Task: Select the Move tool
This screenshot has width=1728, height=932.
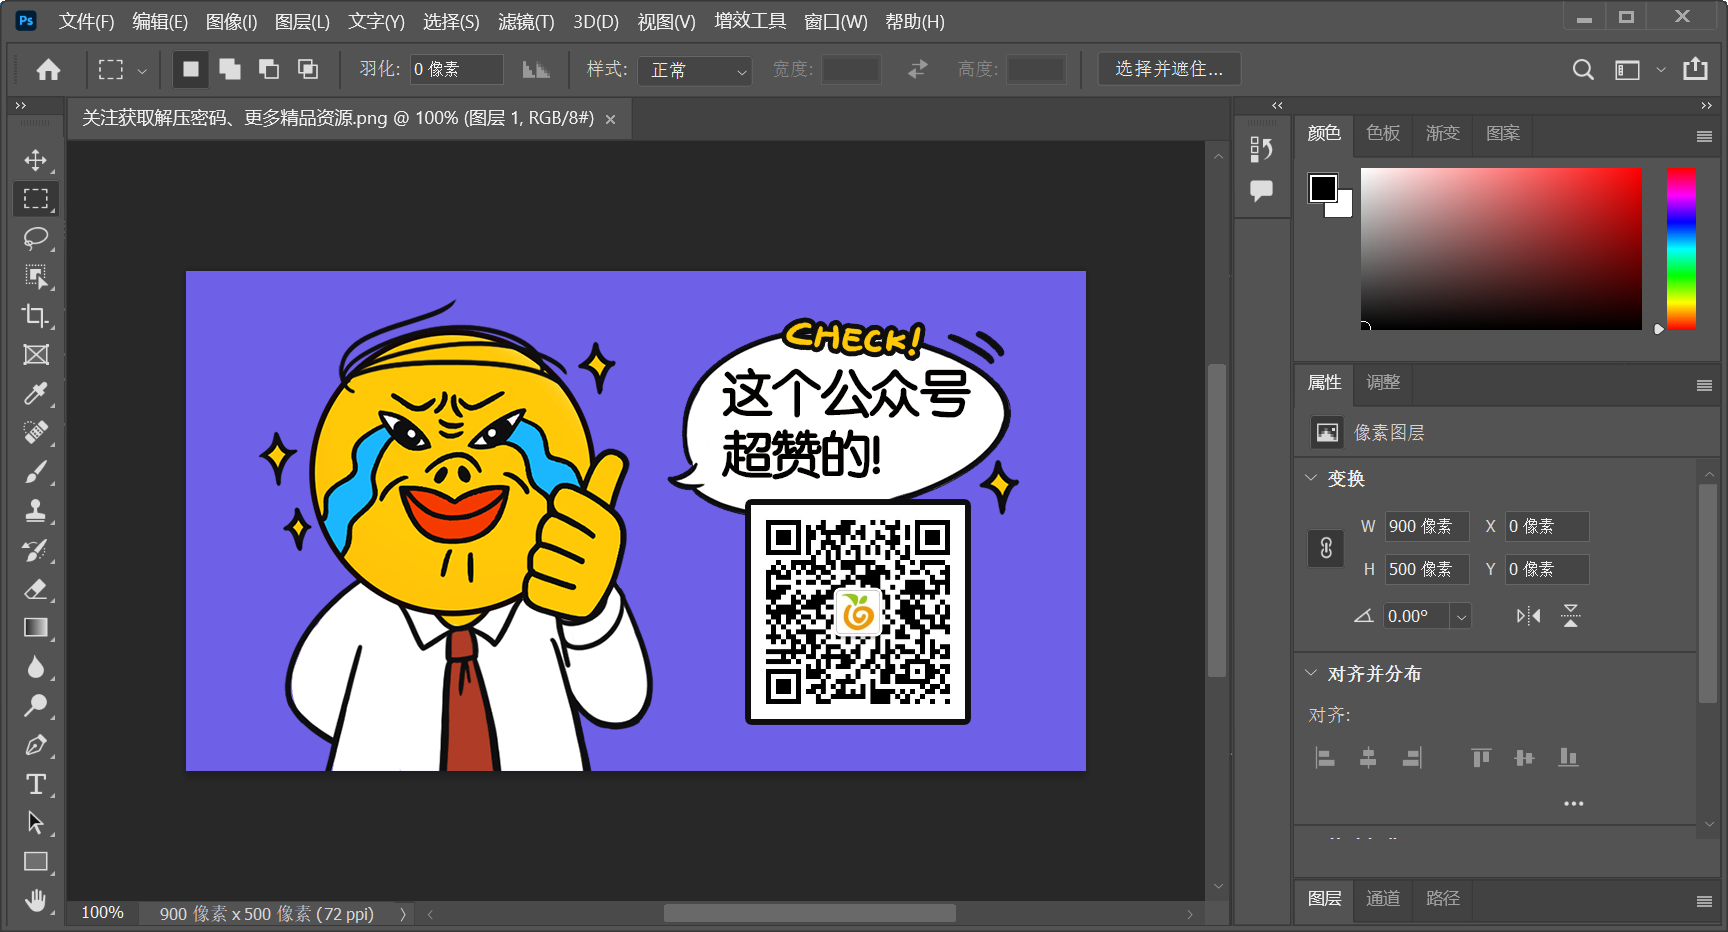Action: (x=36, y=160)
